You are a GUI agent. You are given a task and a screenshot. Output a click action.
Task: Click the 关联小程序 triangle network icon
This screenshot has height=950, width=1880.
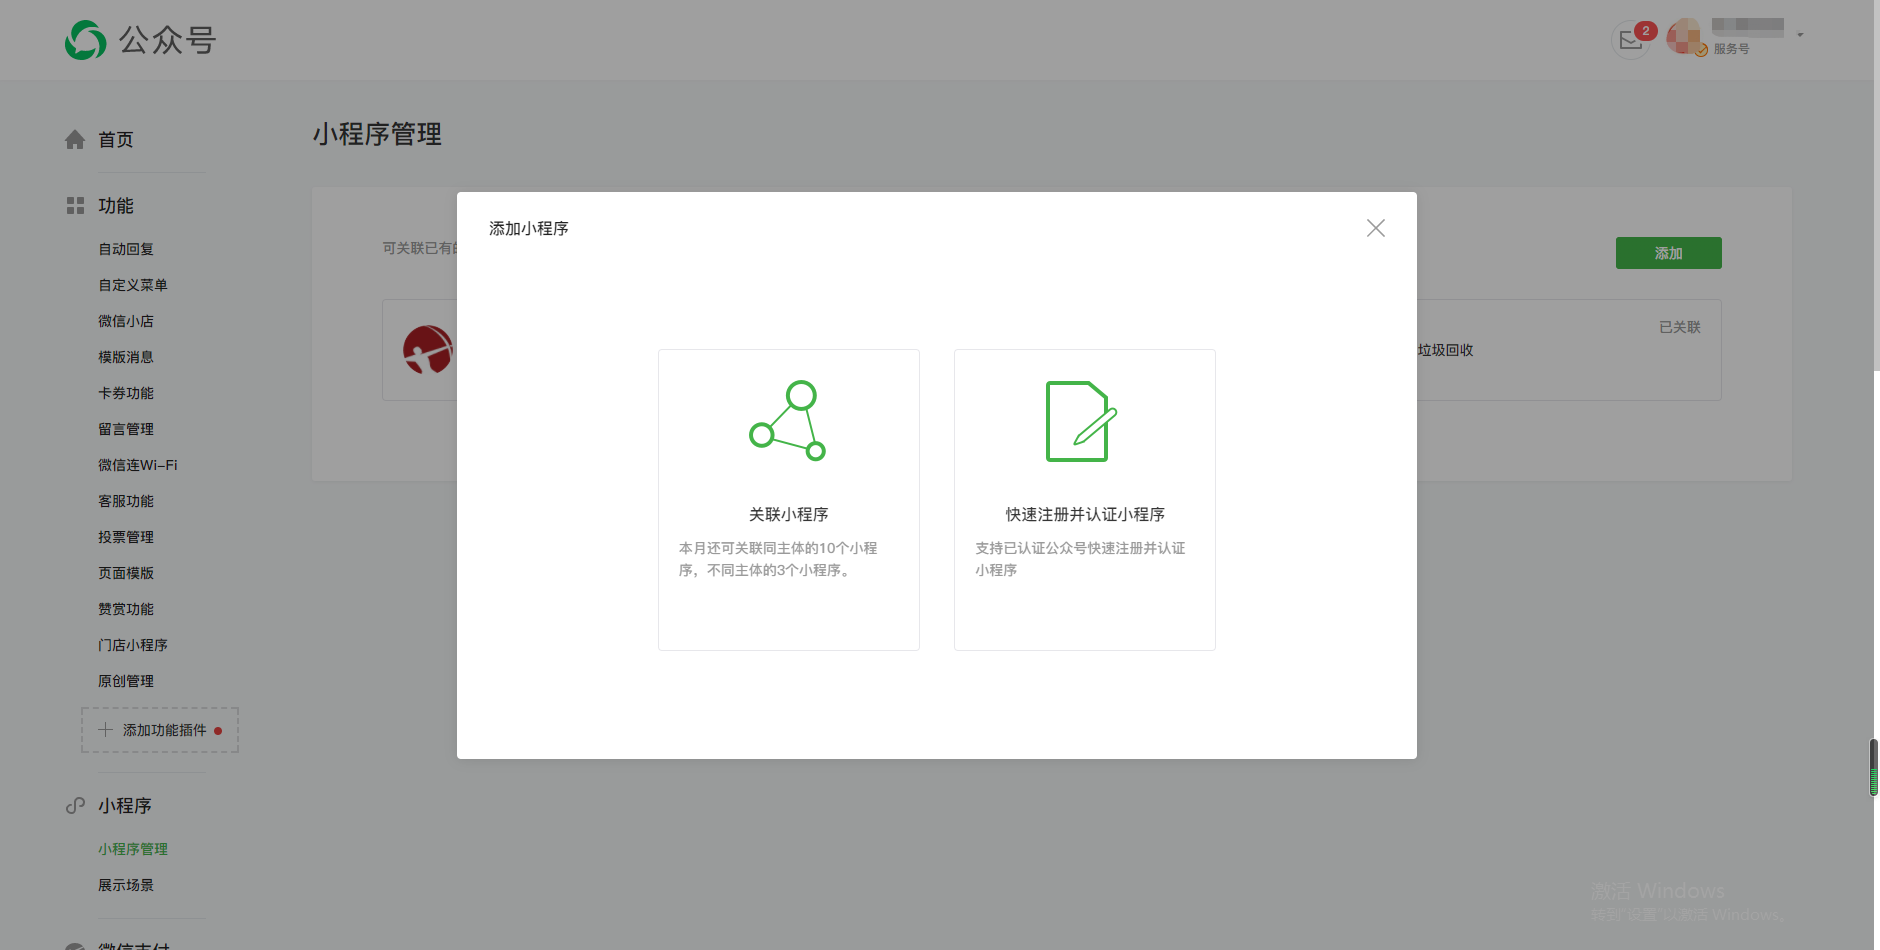coord(788,421)
